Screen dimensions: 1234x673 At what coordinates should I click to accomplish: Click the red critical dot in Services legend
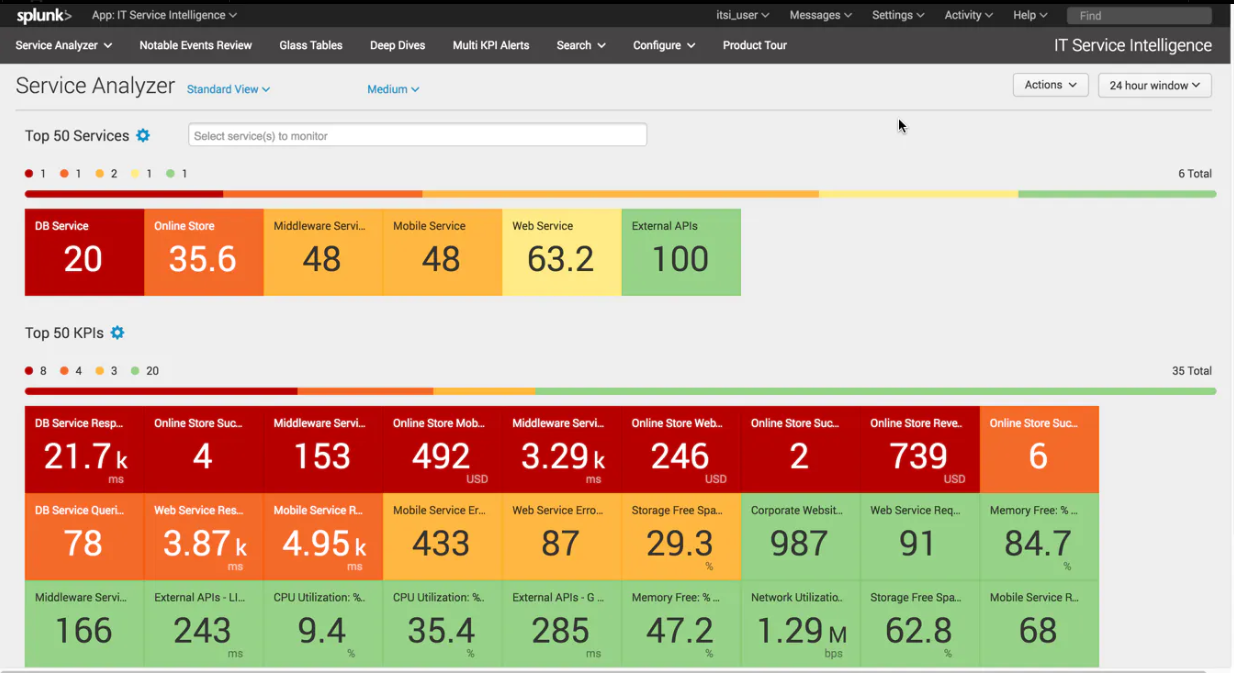point(29,173)
